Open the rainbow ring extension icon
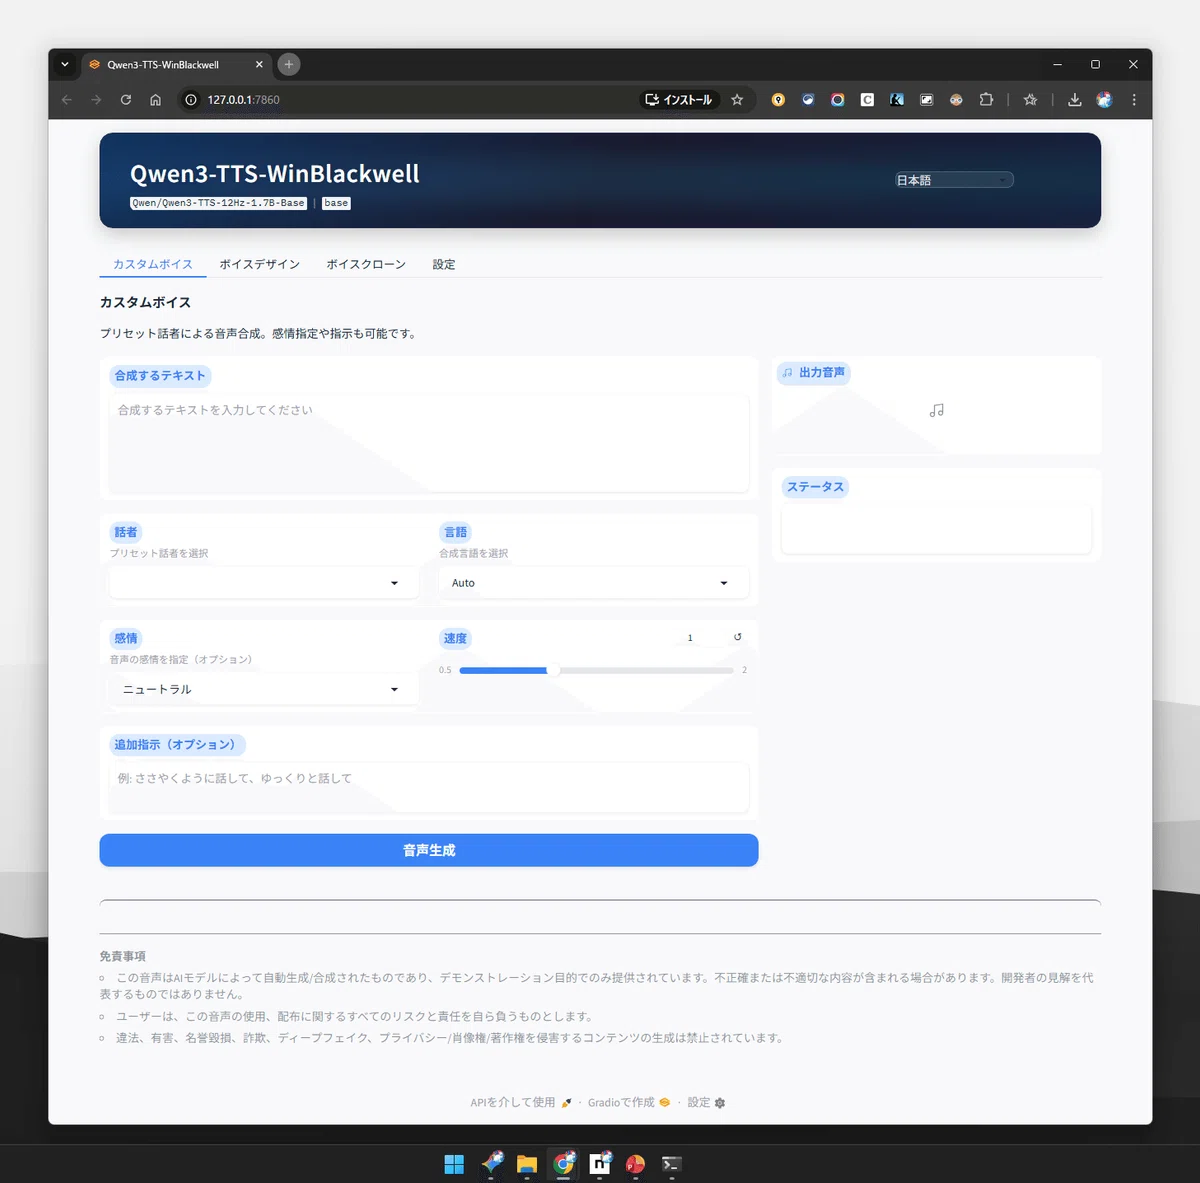Screen dimensions: 1200x1183 838,100
